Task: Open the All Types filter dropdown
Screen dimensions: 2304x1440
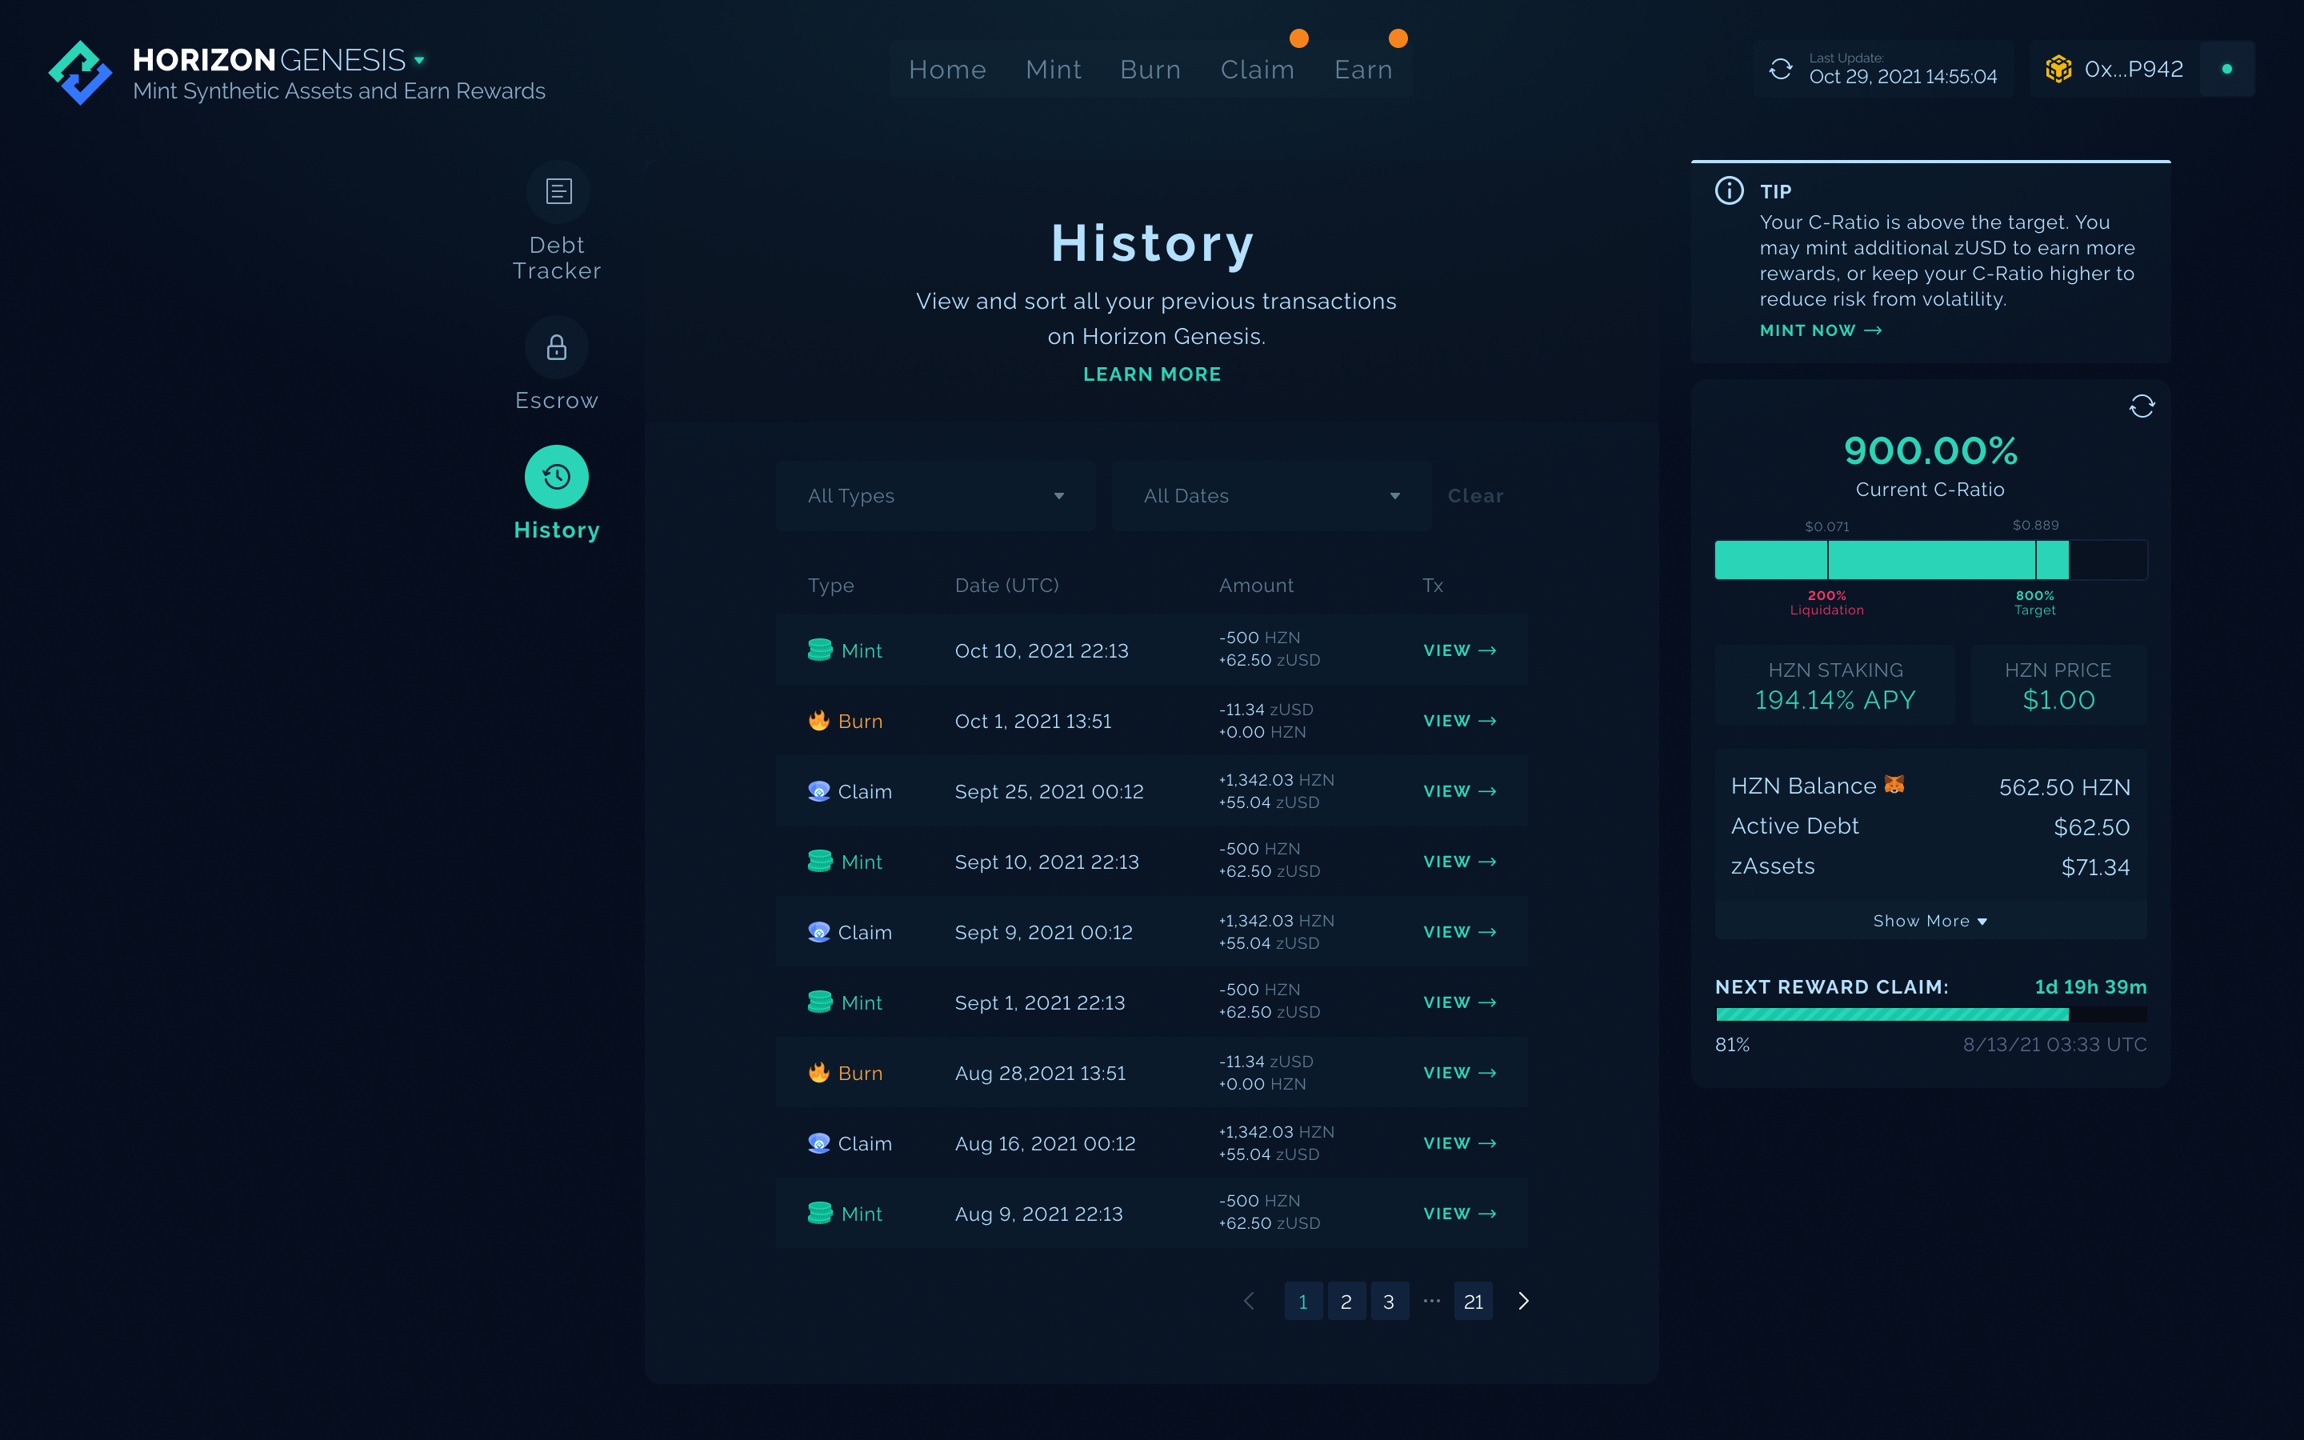Action: tap(935, 496)
